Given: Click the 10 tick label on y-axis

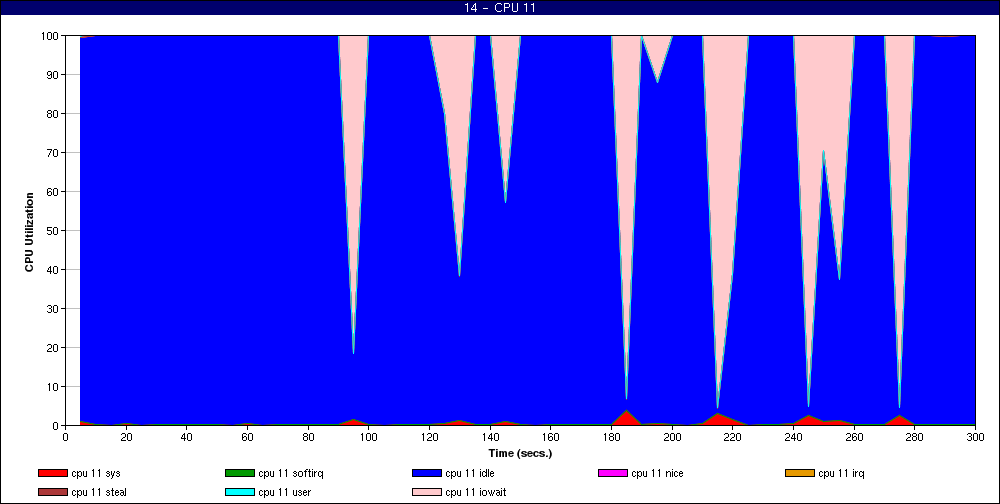Looking at the screenshot, I should (x=53, y=387).
